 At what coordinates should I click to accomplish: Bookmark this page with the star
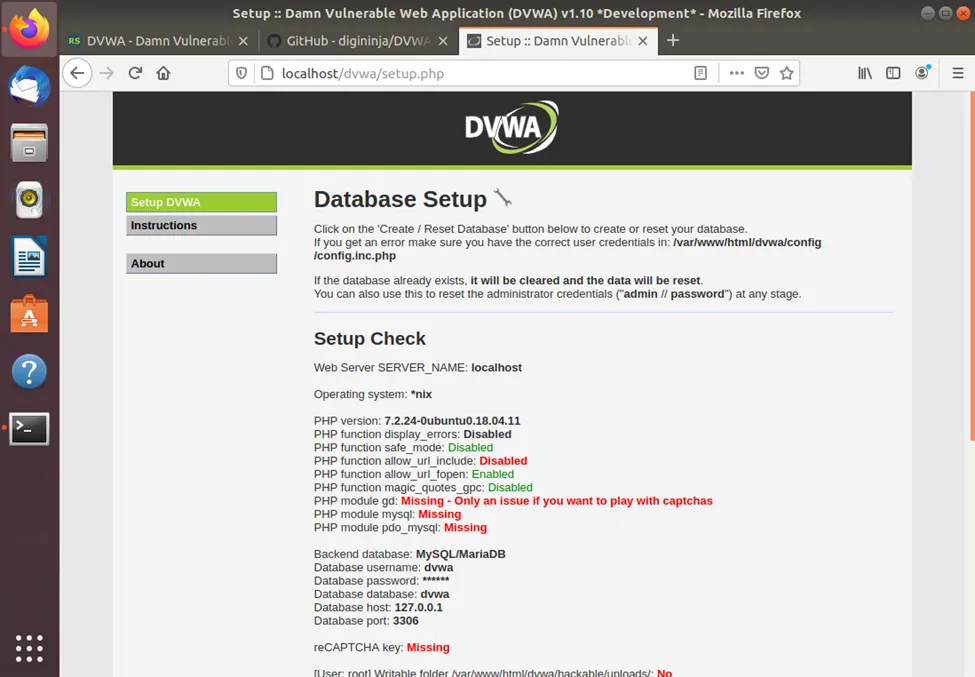(x=787, y=73)
